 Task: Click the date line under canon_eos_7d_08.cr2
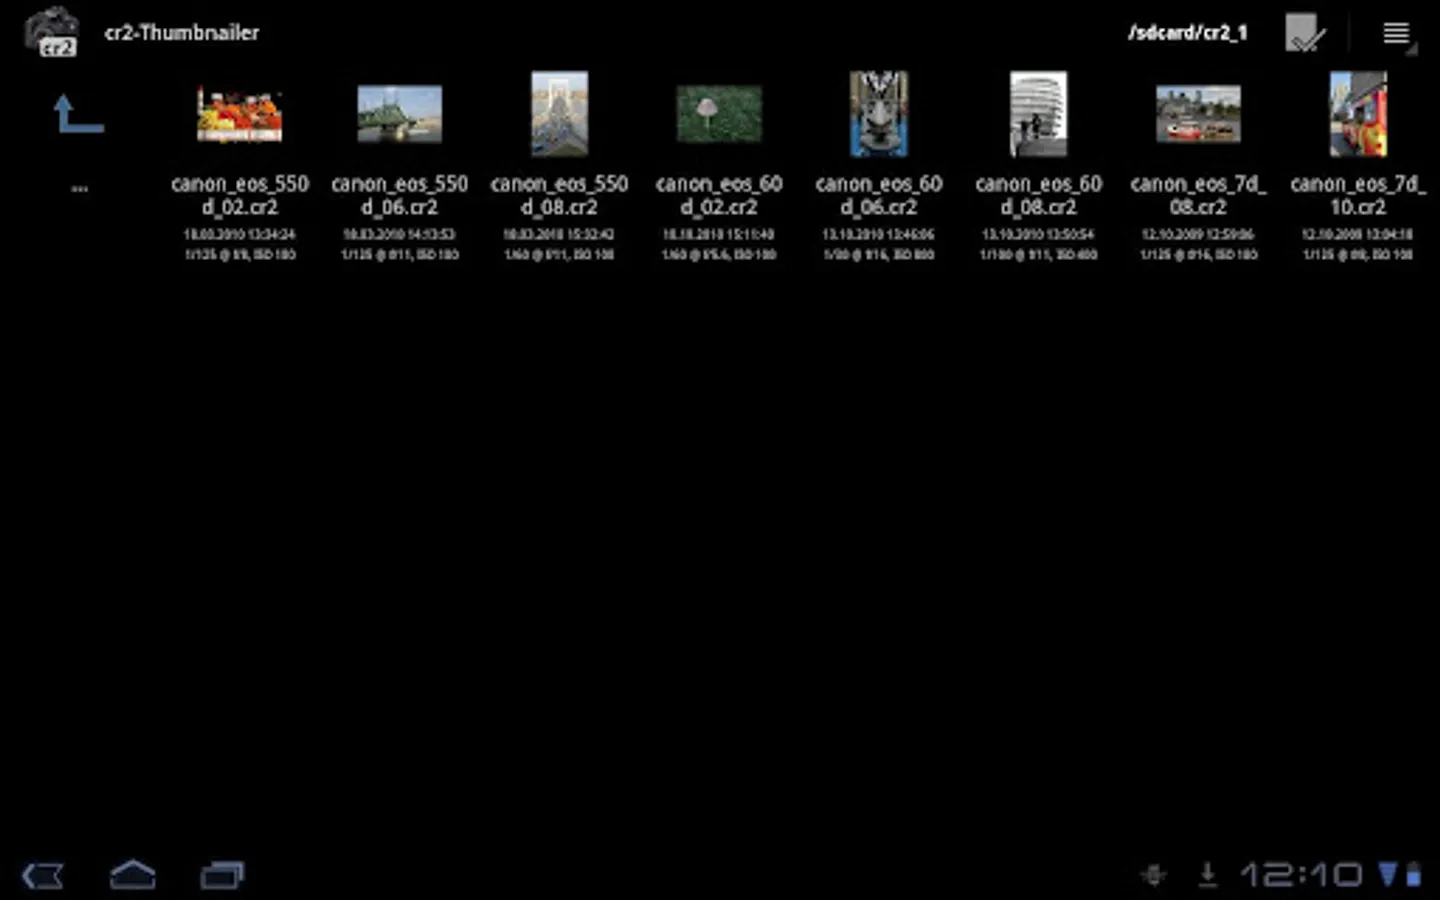tap(1198, 234)
